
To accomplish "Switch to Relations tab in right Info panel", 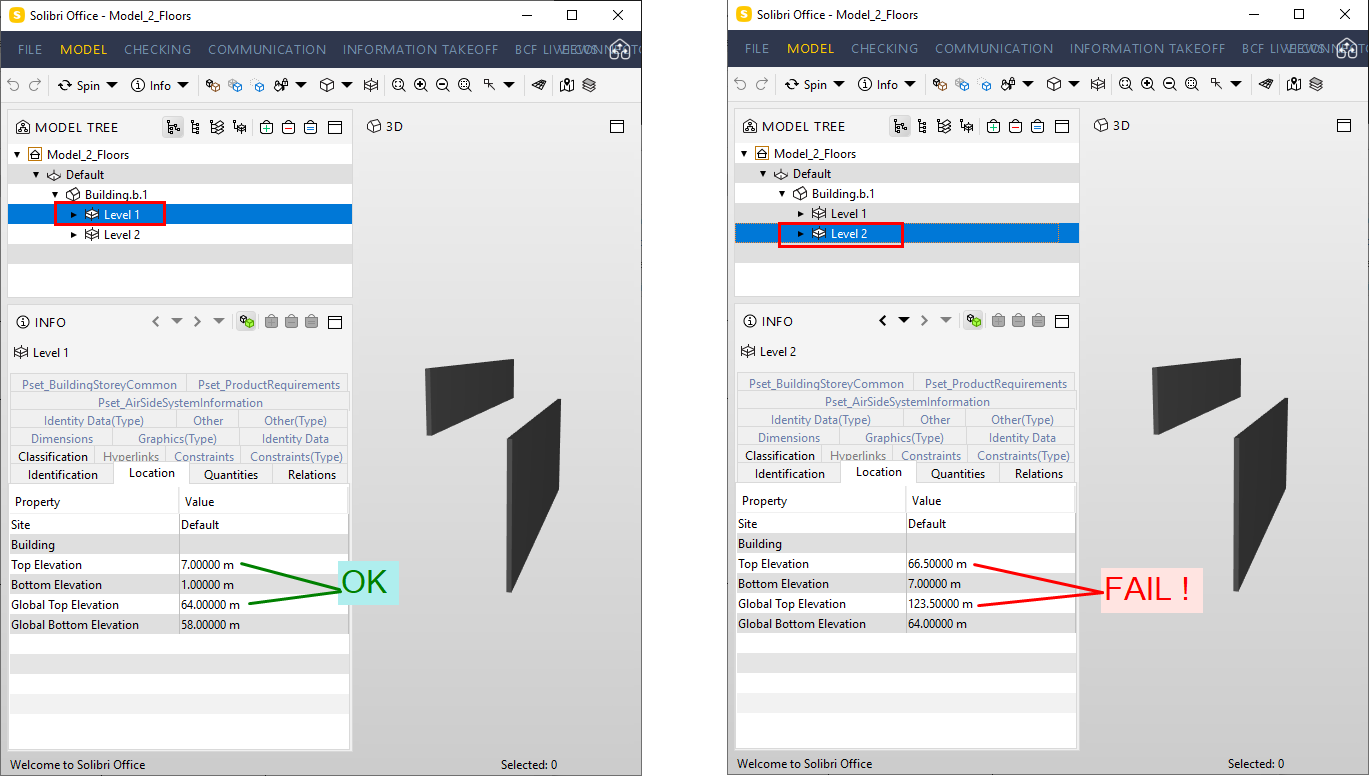I will point(1039,473).
